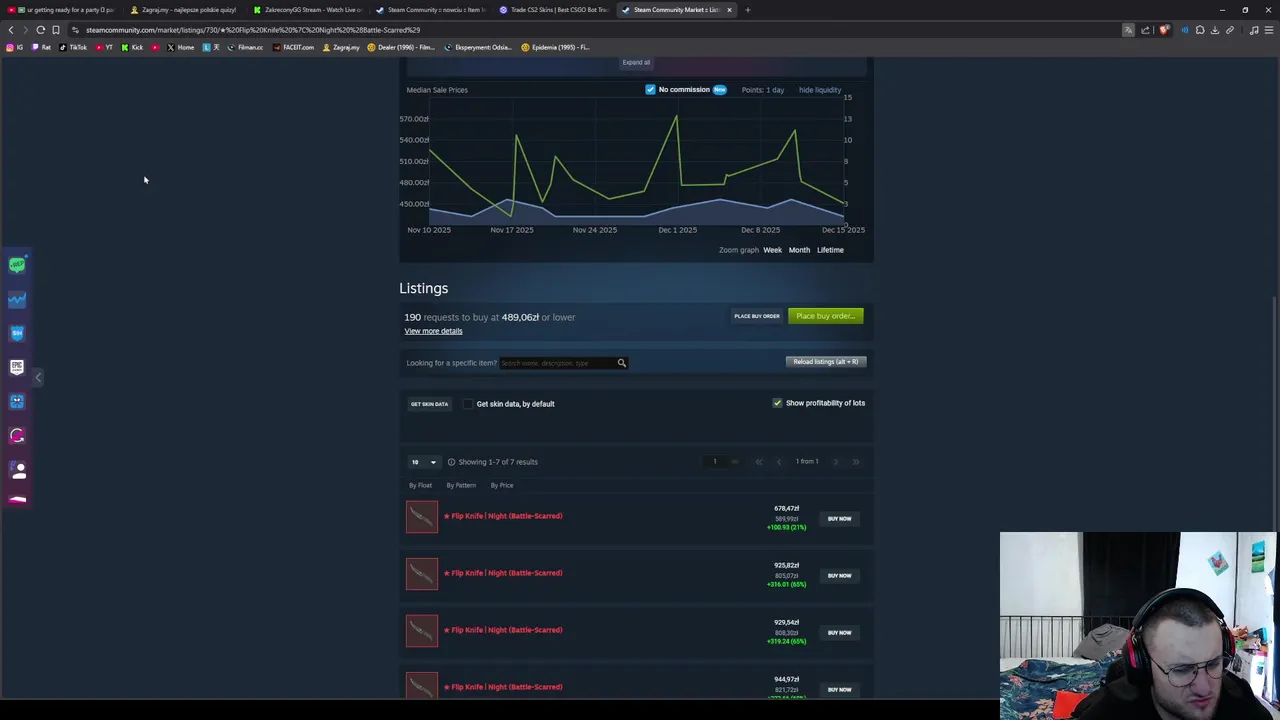Open the Kick bookmark
This screenshot has width=1280, height=720.
coord(132,47)
